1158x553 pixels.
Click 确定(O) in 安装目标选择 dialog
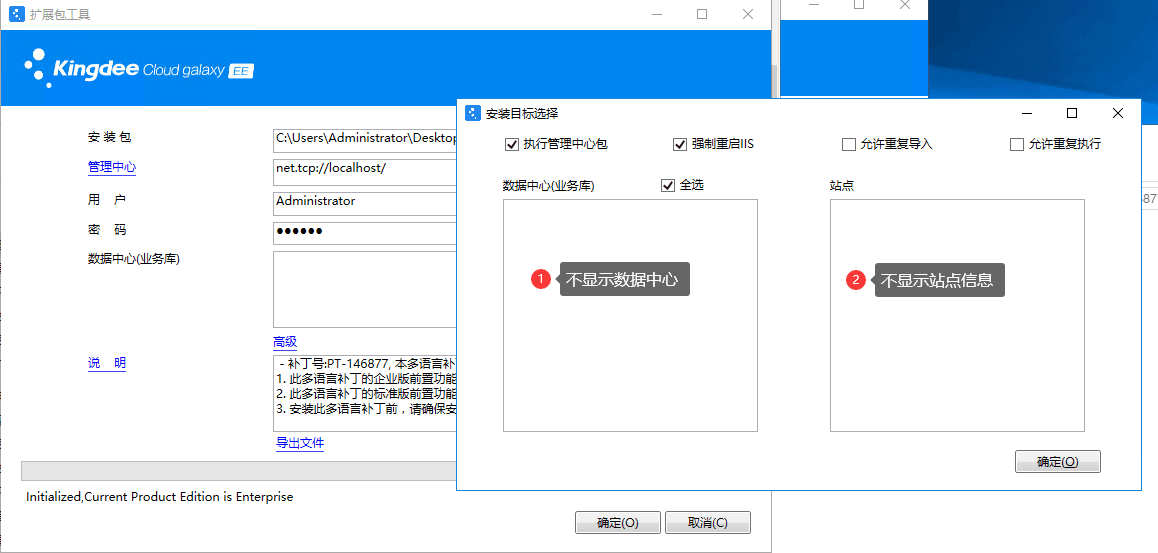coord(1057,462)
